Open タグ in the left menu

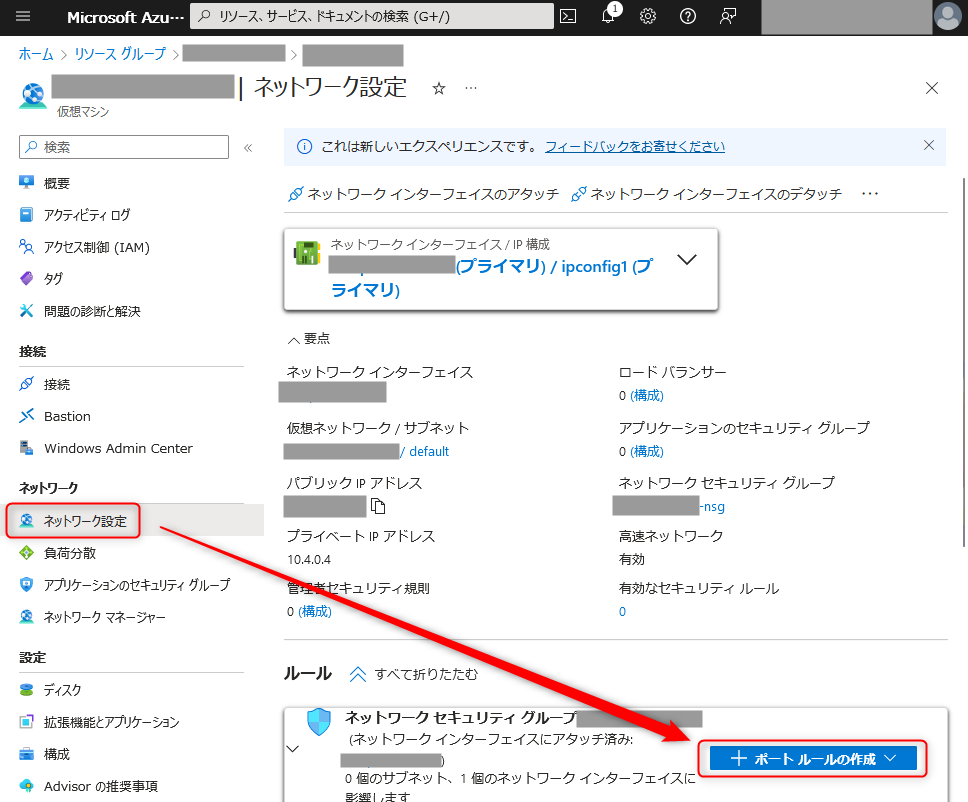click(41, 278)
